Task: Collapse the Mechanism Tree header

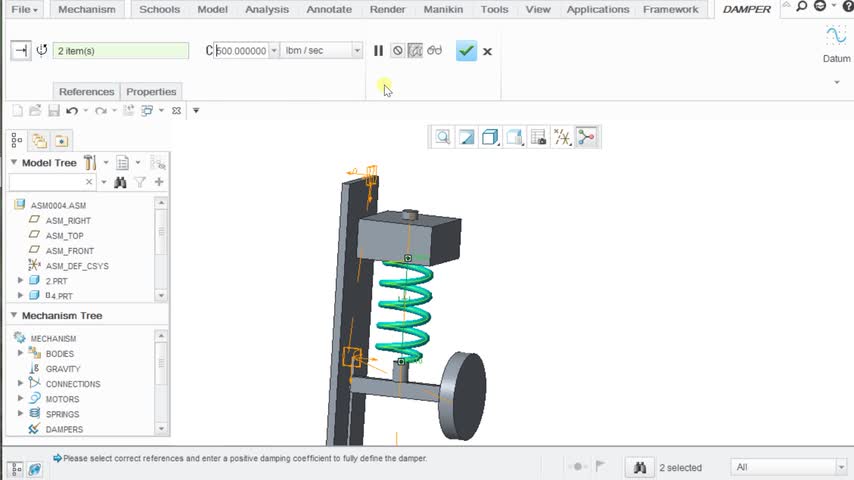Action: click(14, 315)
